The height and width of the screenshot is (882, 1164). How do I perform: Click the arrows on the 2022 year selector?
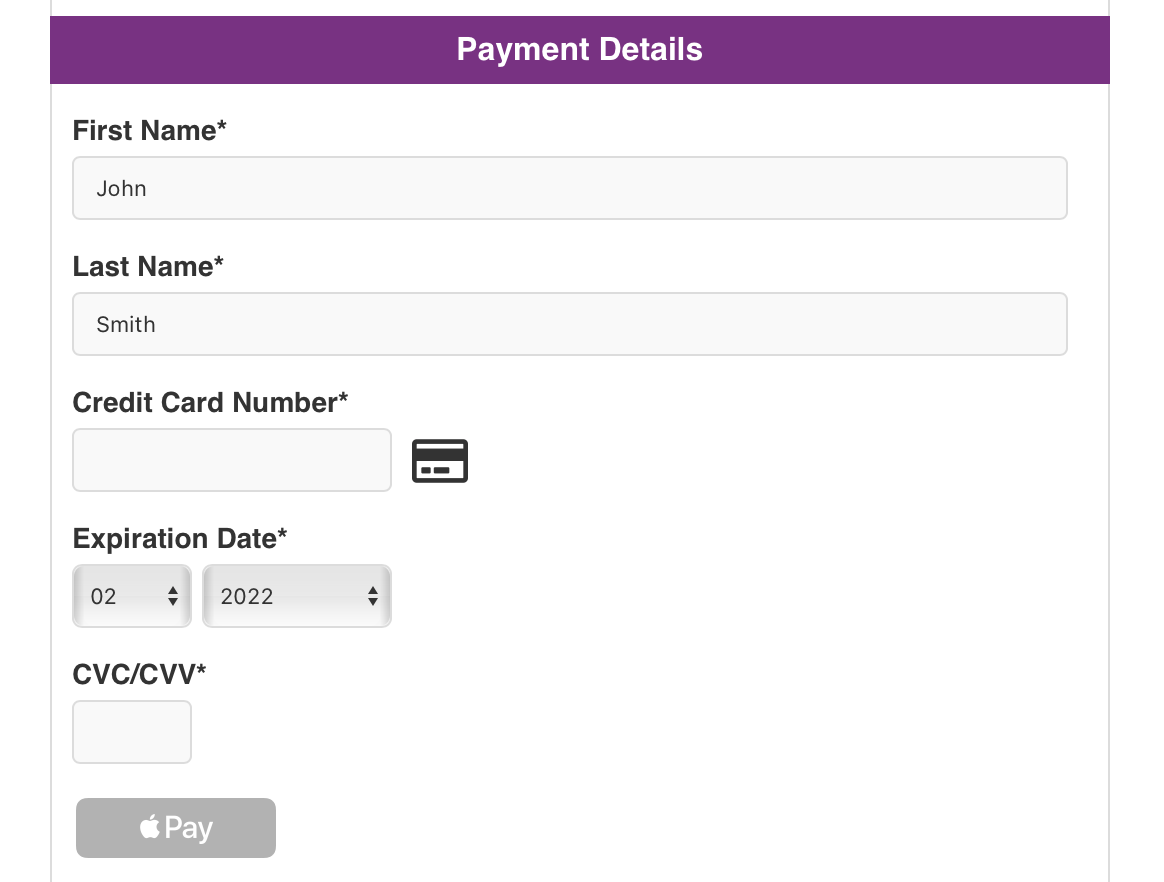(x=373, y=596)
